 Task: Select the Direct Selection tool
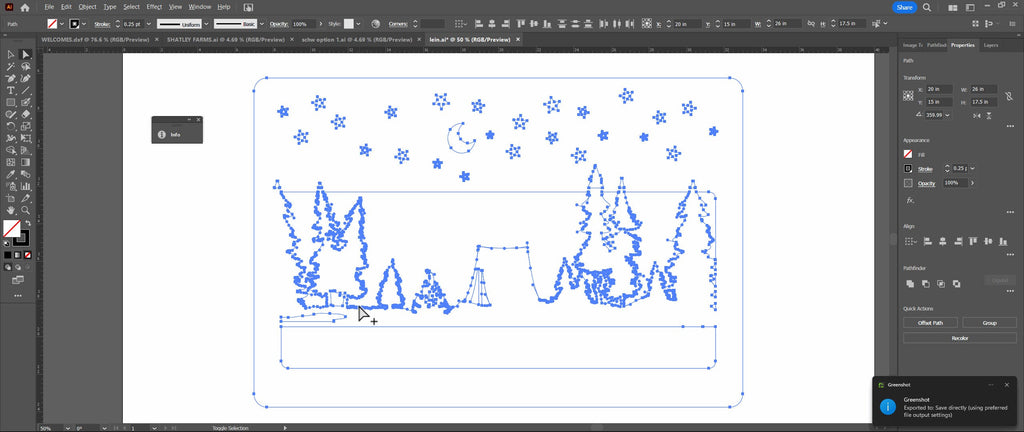click(25, 55)
